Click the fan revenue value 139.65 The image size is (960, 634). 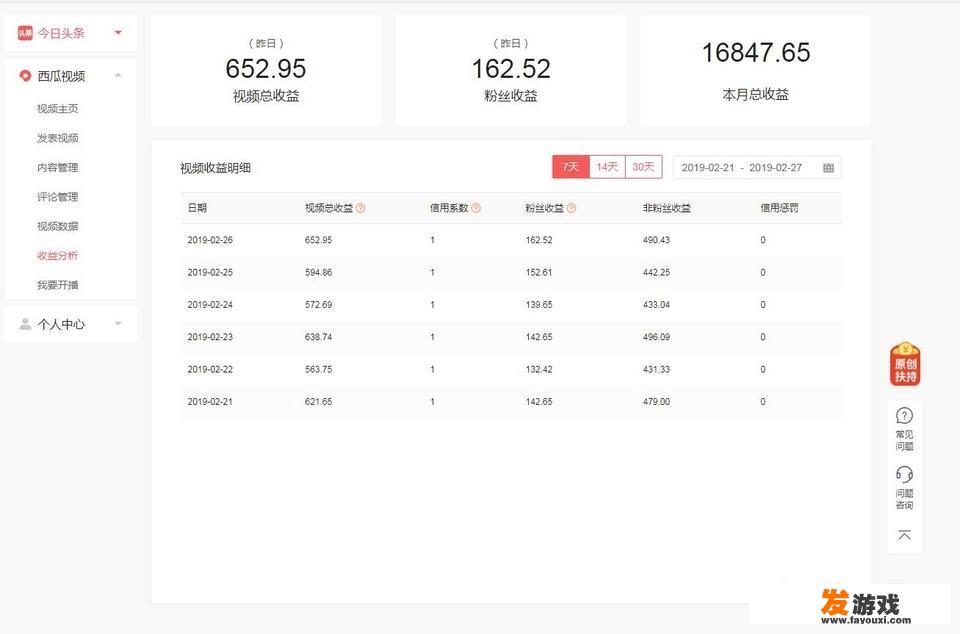[539, 305]
